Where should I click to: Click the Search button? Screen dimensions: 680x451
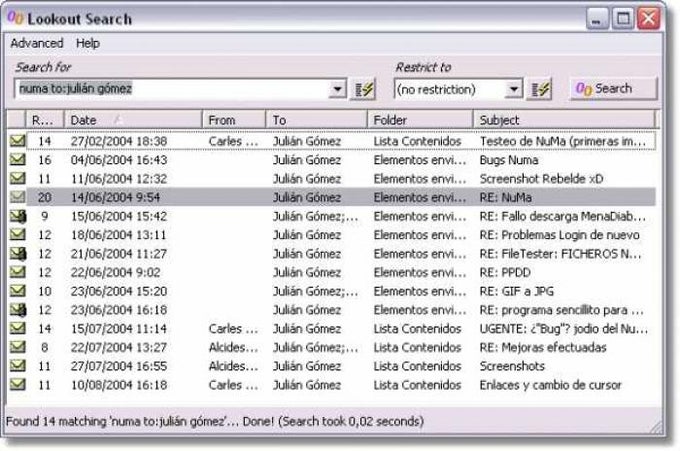(x=613, y=89)
